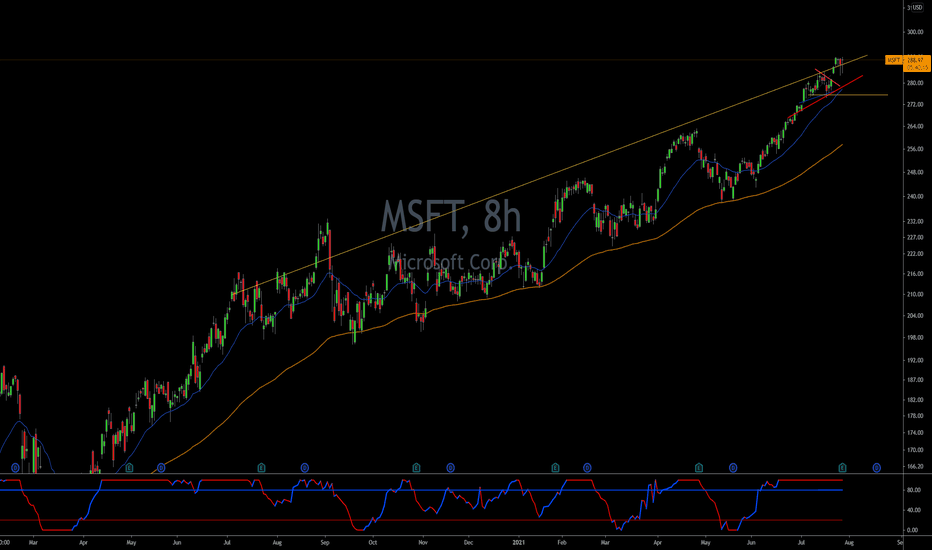The image size is (932, 550).
Task: Click the 178.00 price axis label
Action: (915, 416)
